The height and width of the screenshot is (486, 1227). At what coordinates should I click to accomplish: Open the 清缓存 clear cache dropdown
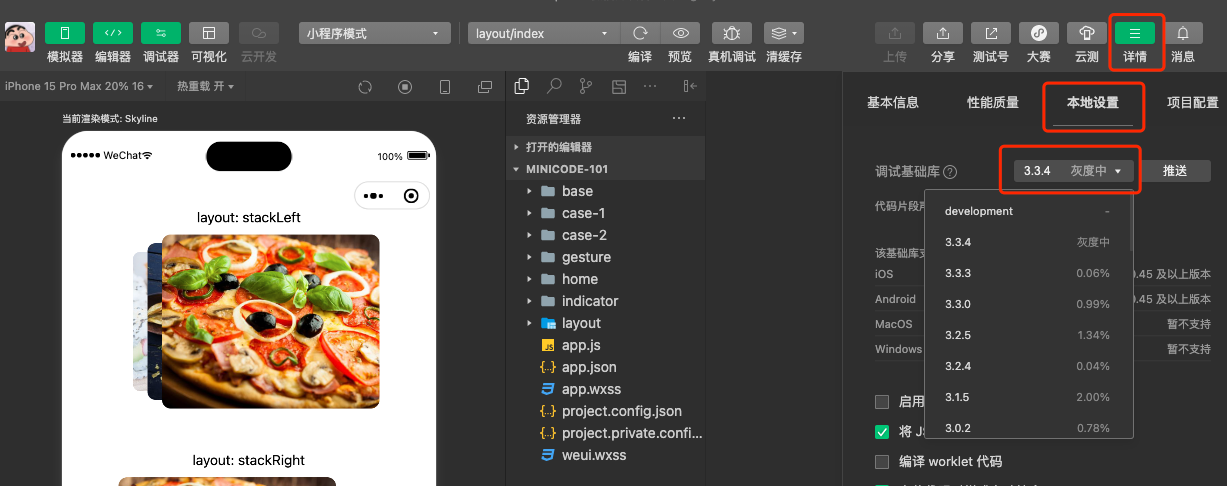[x=784, y=33]
